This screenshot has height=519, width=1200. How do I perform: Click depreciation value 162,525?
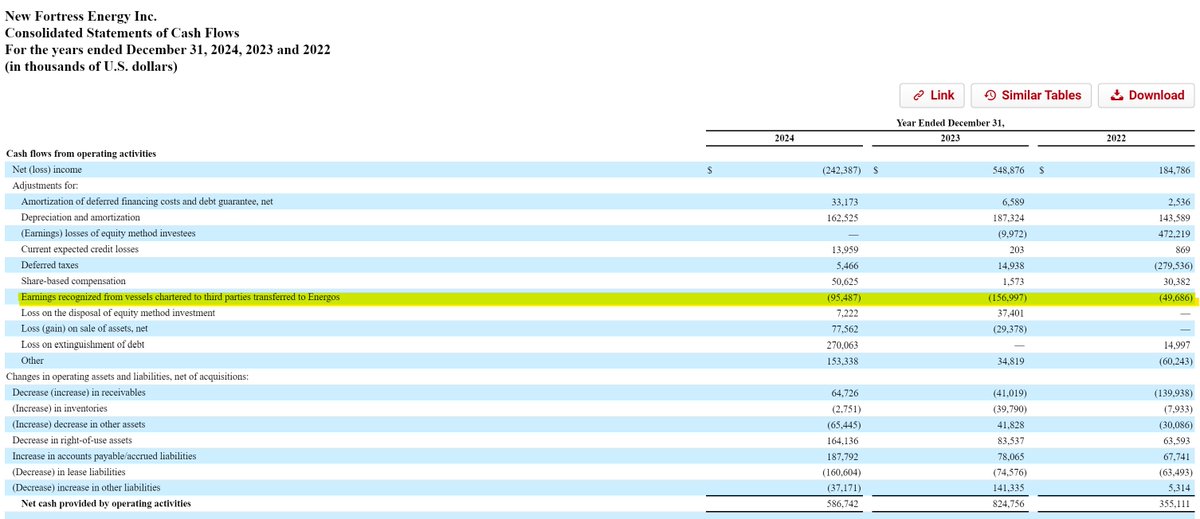pos(842,217)
